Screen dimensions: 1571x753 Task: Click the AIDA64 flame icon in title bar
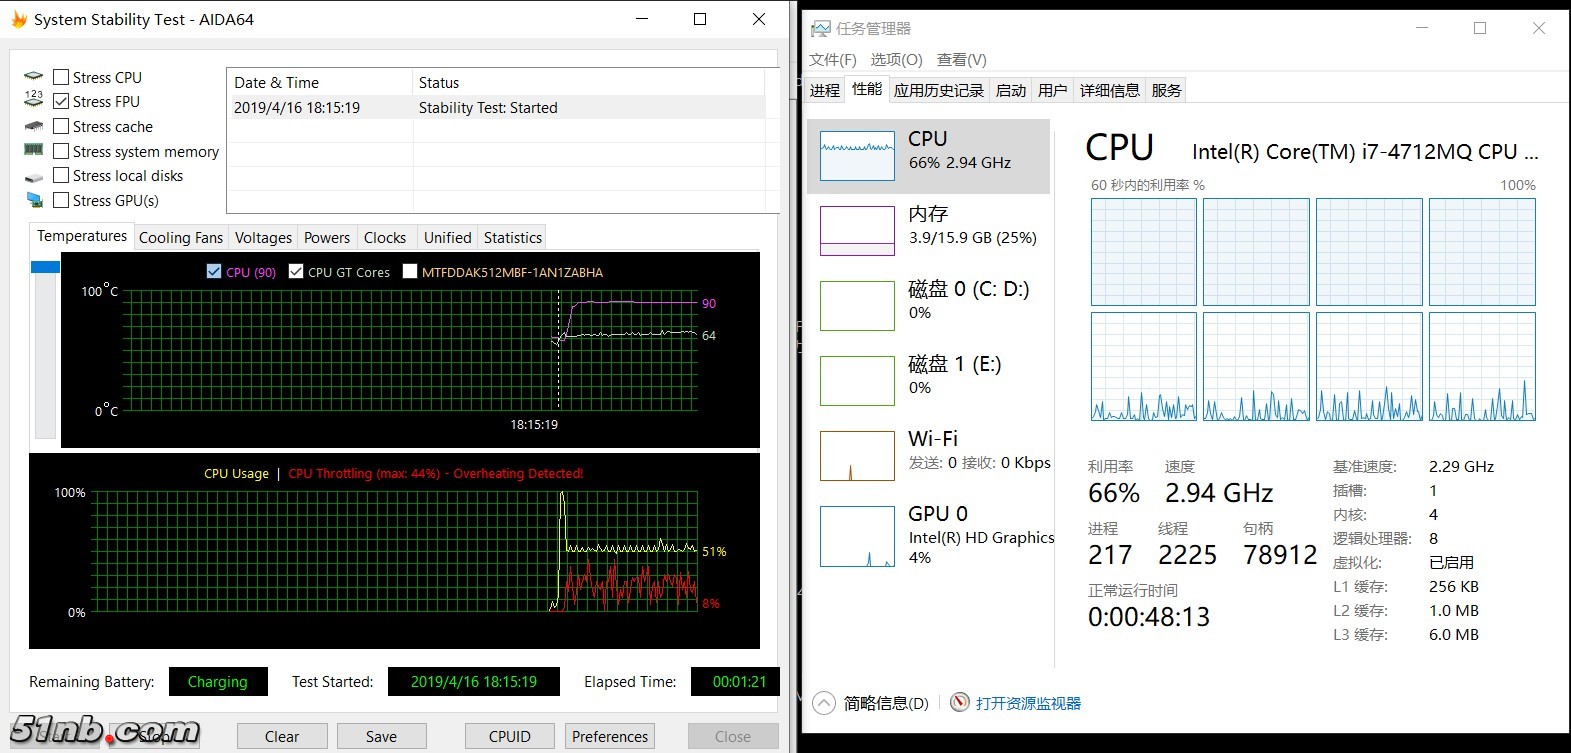click(x=18, y=19)
